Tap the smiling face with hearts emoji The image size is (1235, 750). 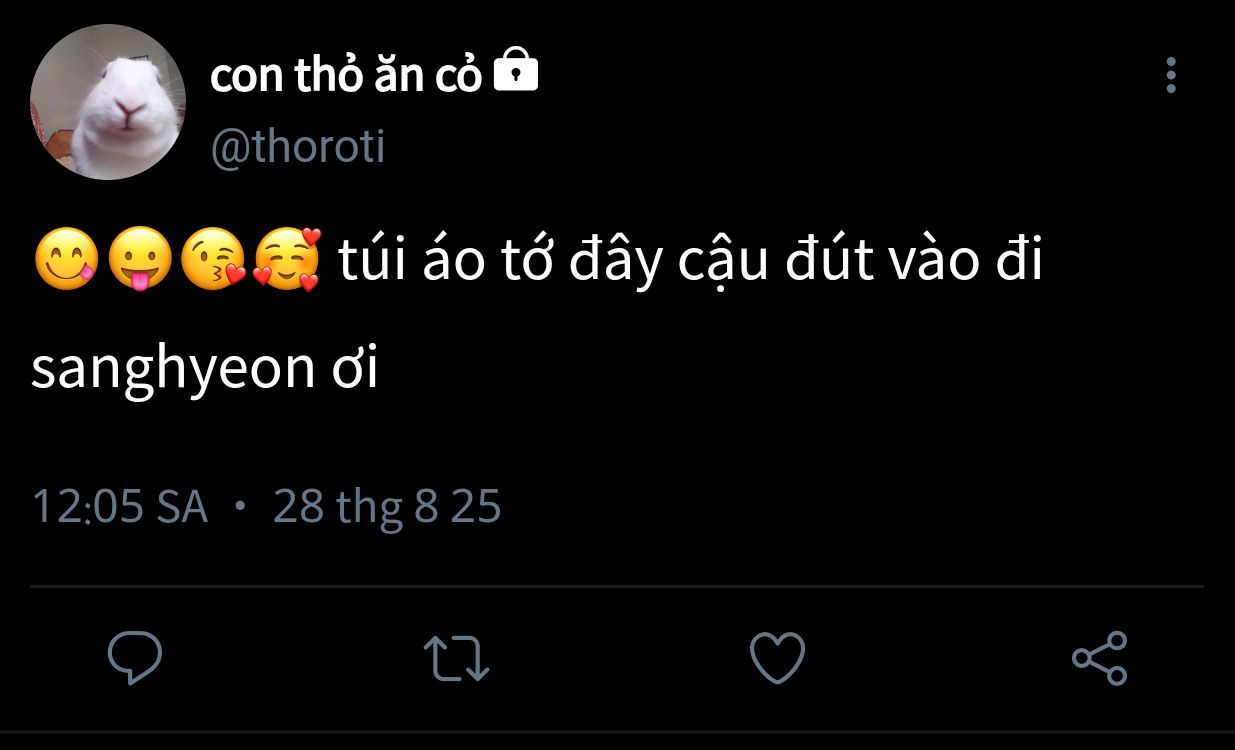287,261
